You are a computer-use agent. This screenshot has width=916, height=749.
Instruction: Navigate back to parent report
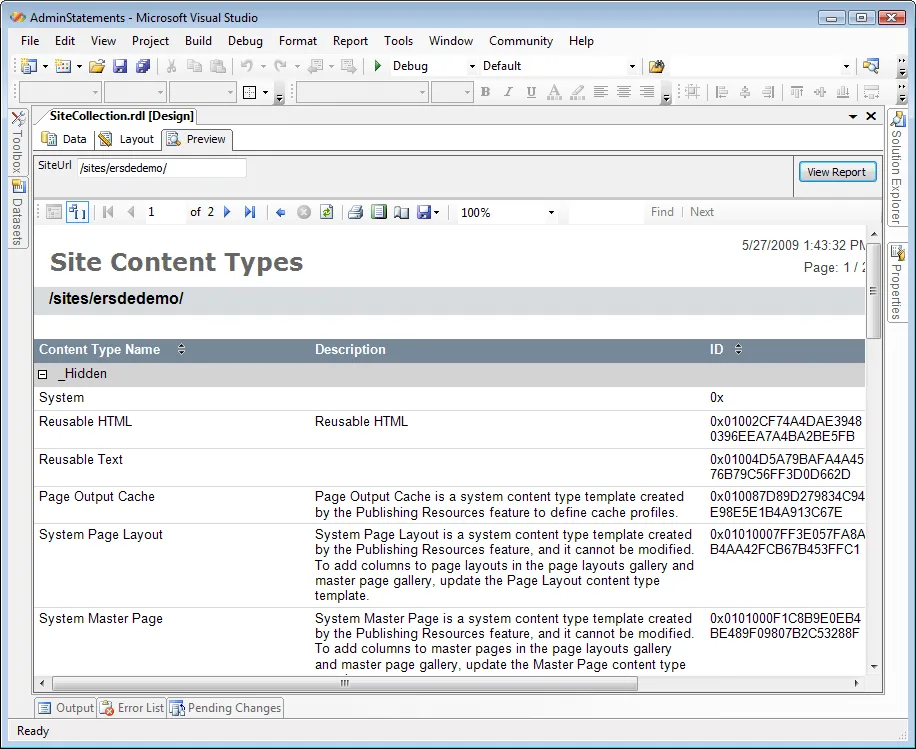click(x=281, y=211)
